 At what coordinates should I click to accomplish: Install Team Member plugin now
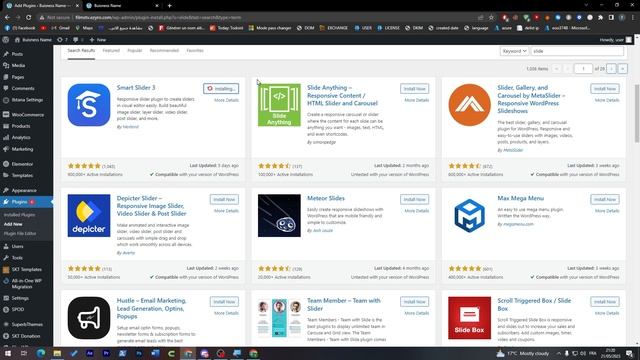[414, 302]
